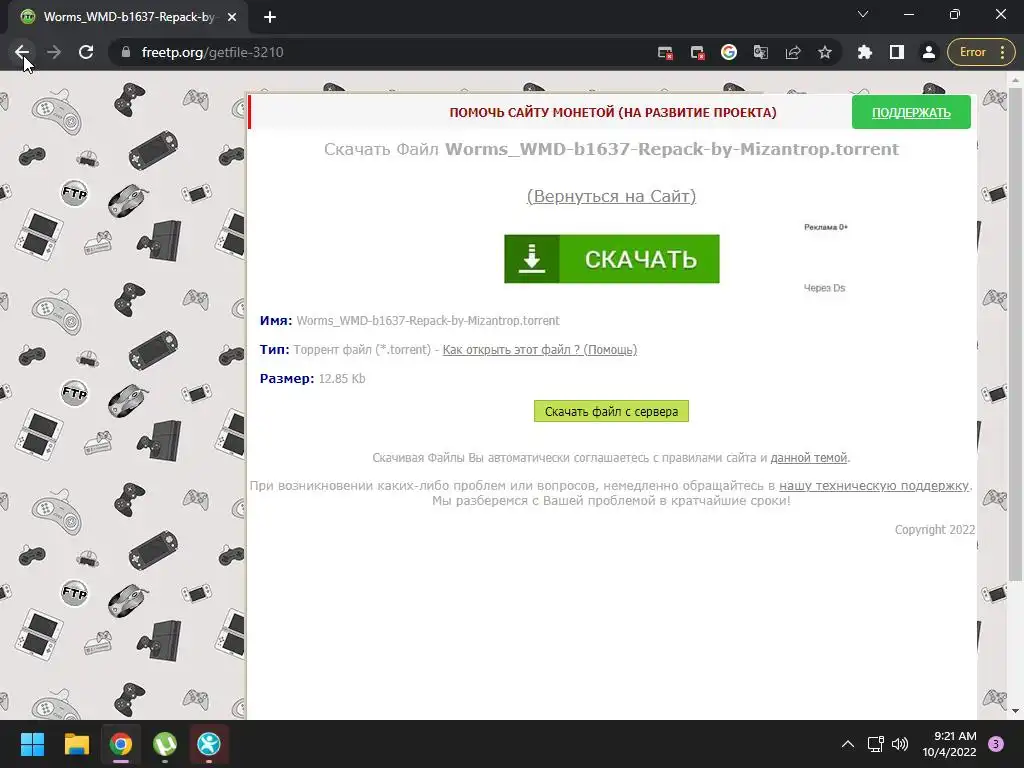Viewport: 1024px width, 768px height.
Task: Follow the Вернуться на Сайт link
Action: (611, 196)
